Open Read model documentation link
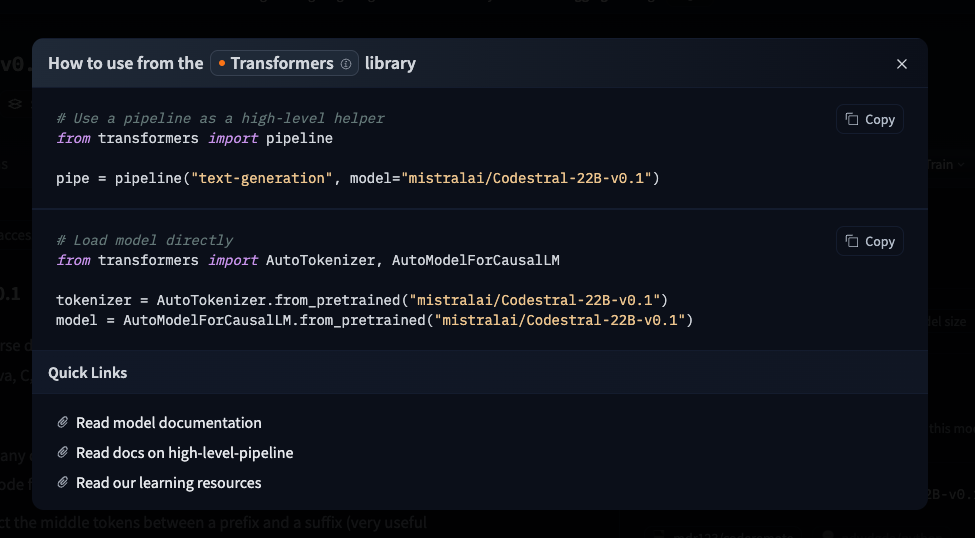This screenshot has width=975, height=538. tap(169, 423)
